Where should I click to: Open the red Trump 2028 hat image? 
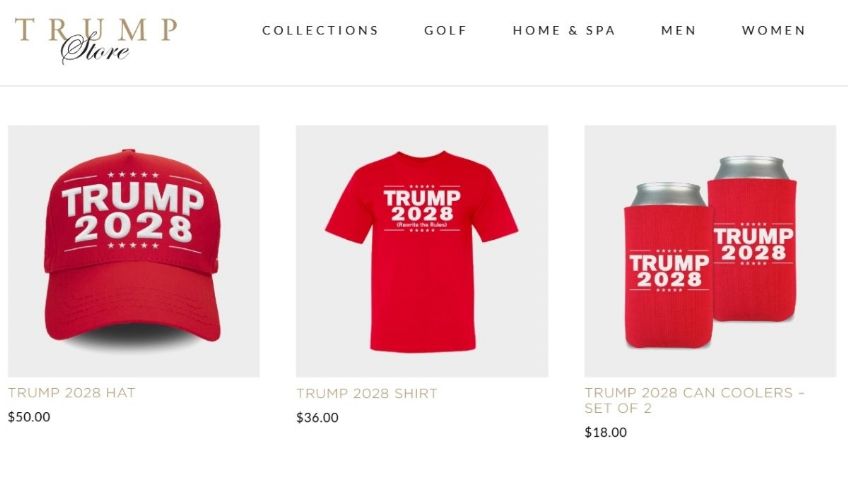134,251
